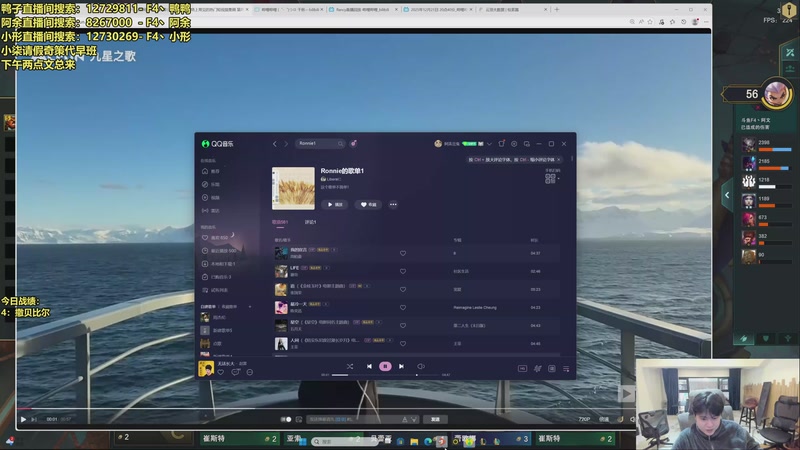Open the Video sidebar item
Screen dimensions: 800x450
pos(211,197)
